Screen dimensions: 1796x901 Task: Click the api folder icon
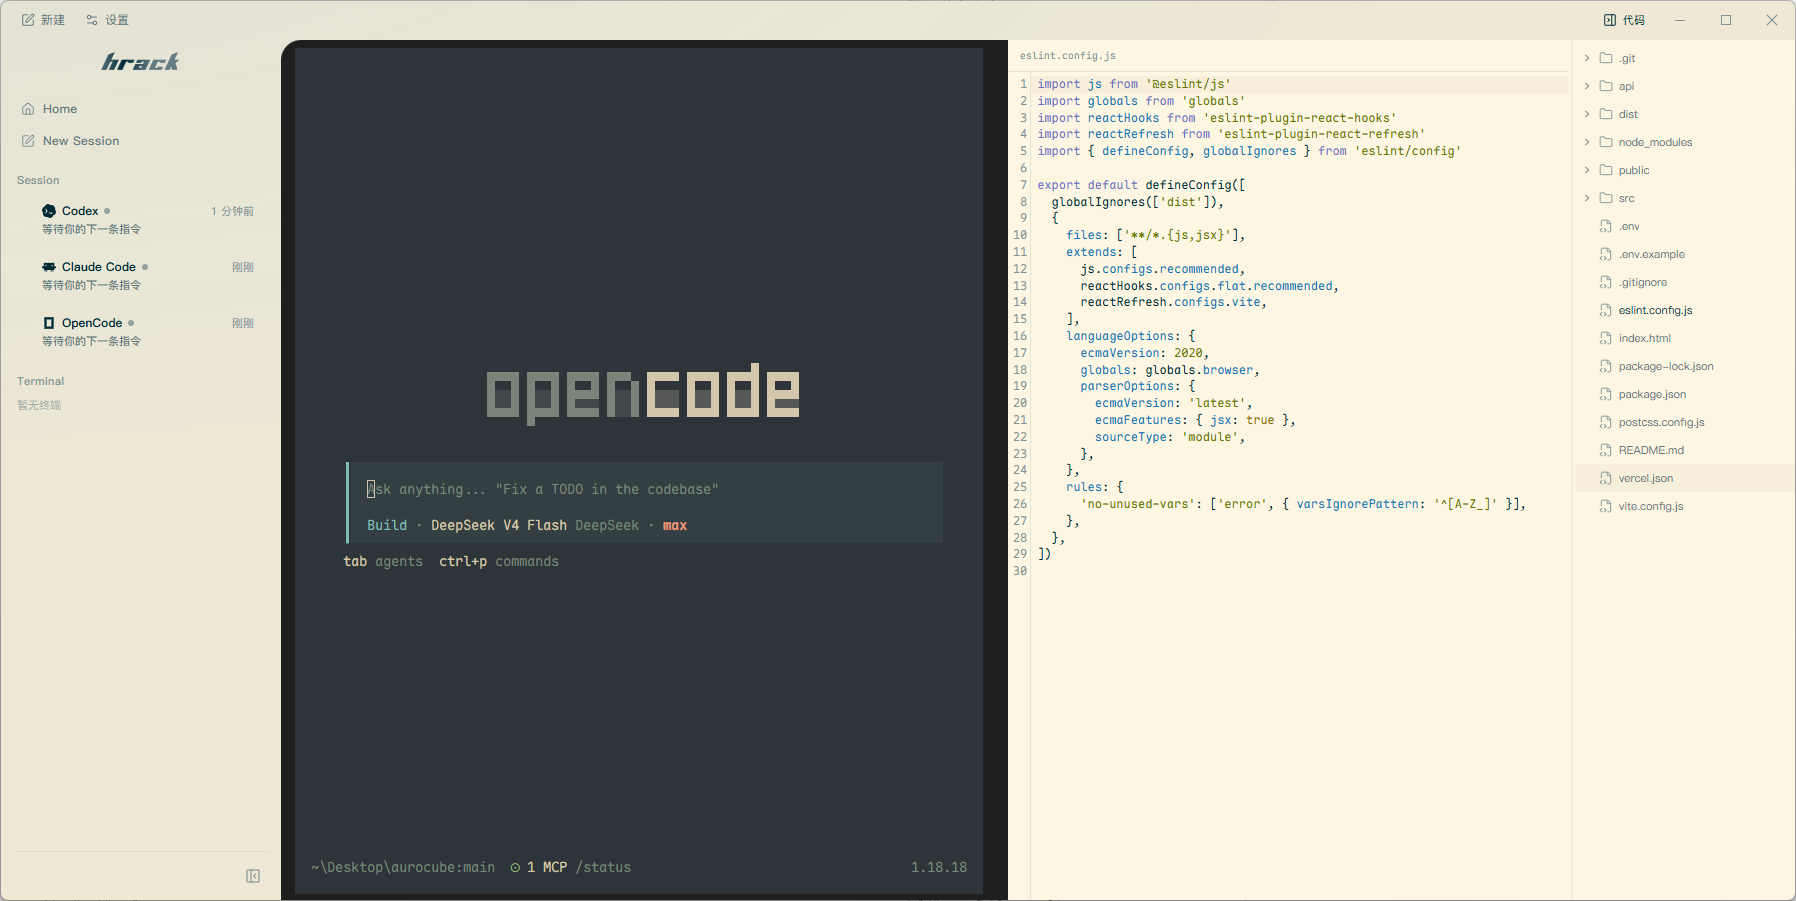click(x=1606, y=86)
